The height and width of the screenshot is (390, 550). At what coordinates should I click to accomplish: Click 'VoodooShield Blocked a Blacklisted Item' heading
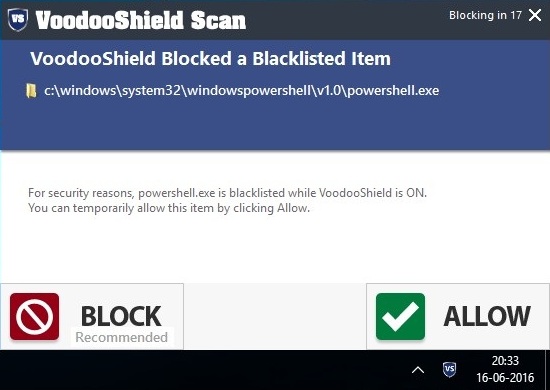point(210,58)
